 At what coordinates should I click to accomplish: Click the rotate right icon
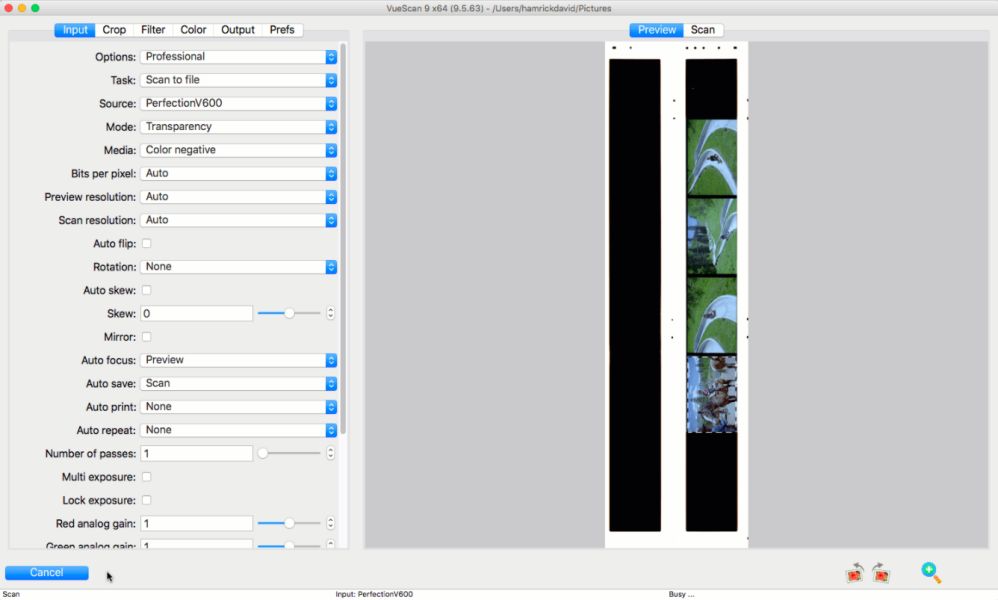pyautogui.click(x=881, y=573)
